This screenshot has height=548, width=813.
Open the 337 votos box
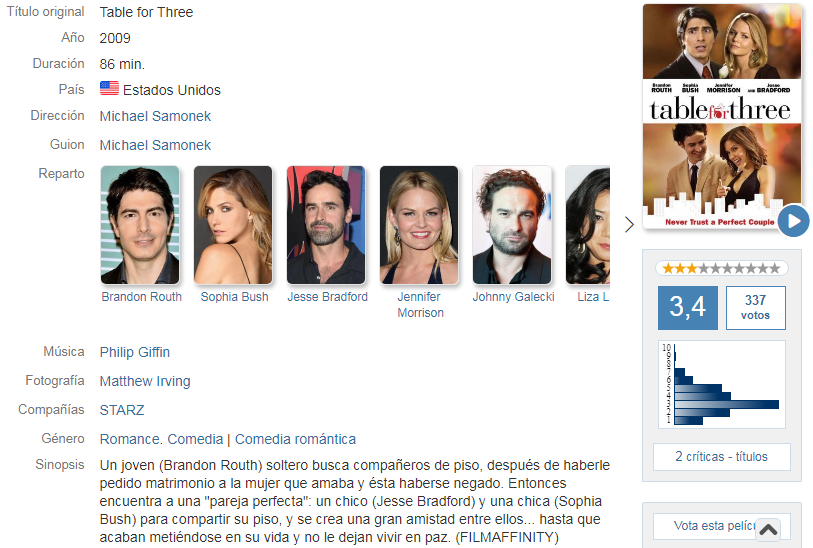755,307
